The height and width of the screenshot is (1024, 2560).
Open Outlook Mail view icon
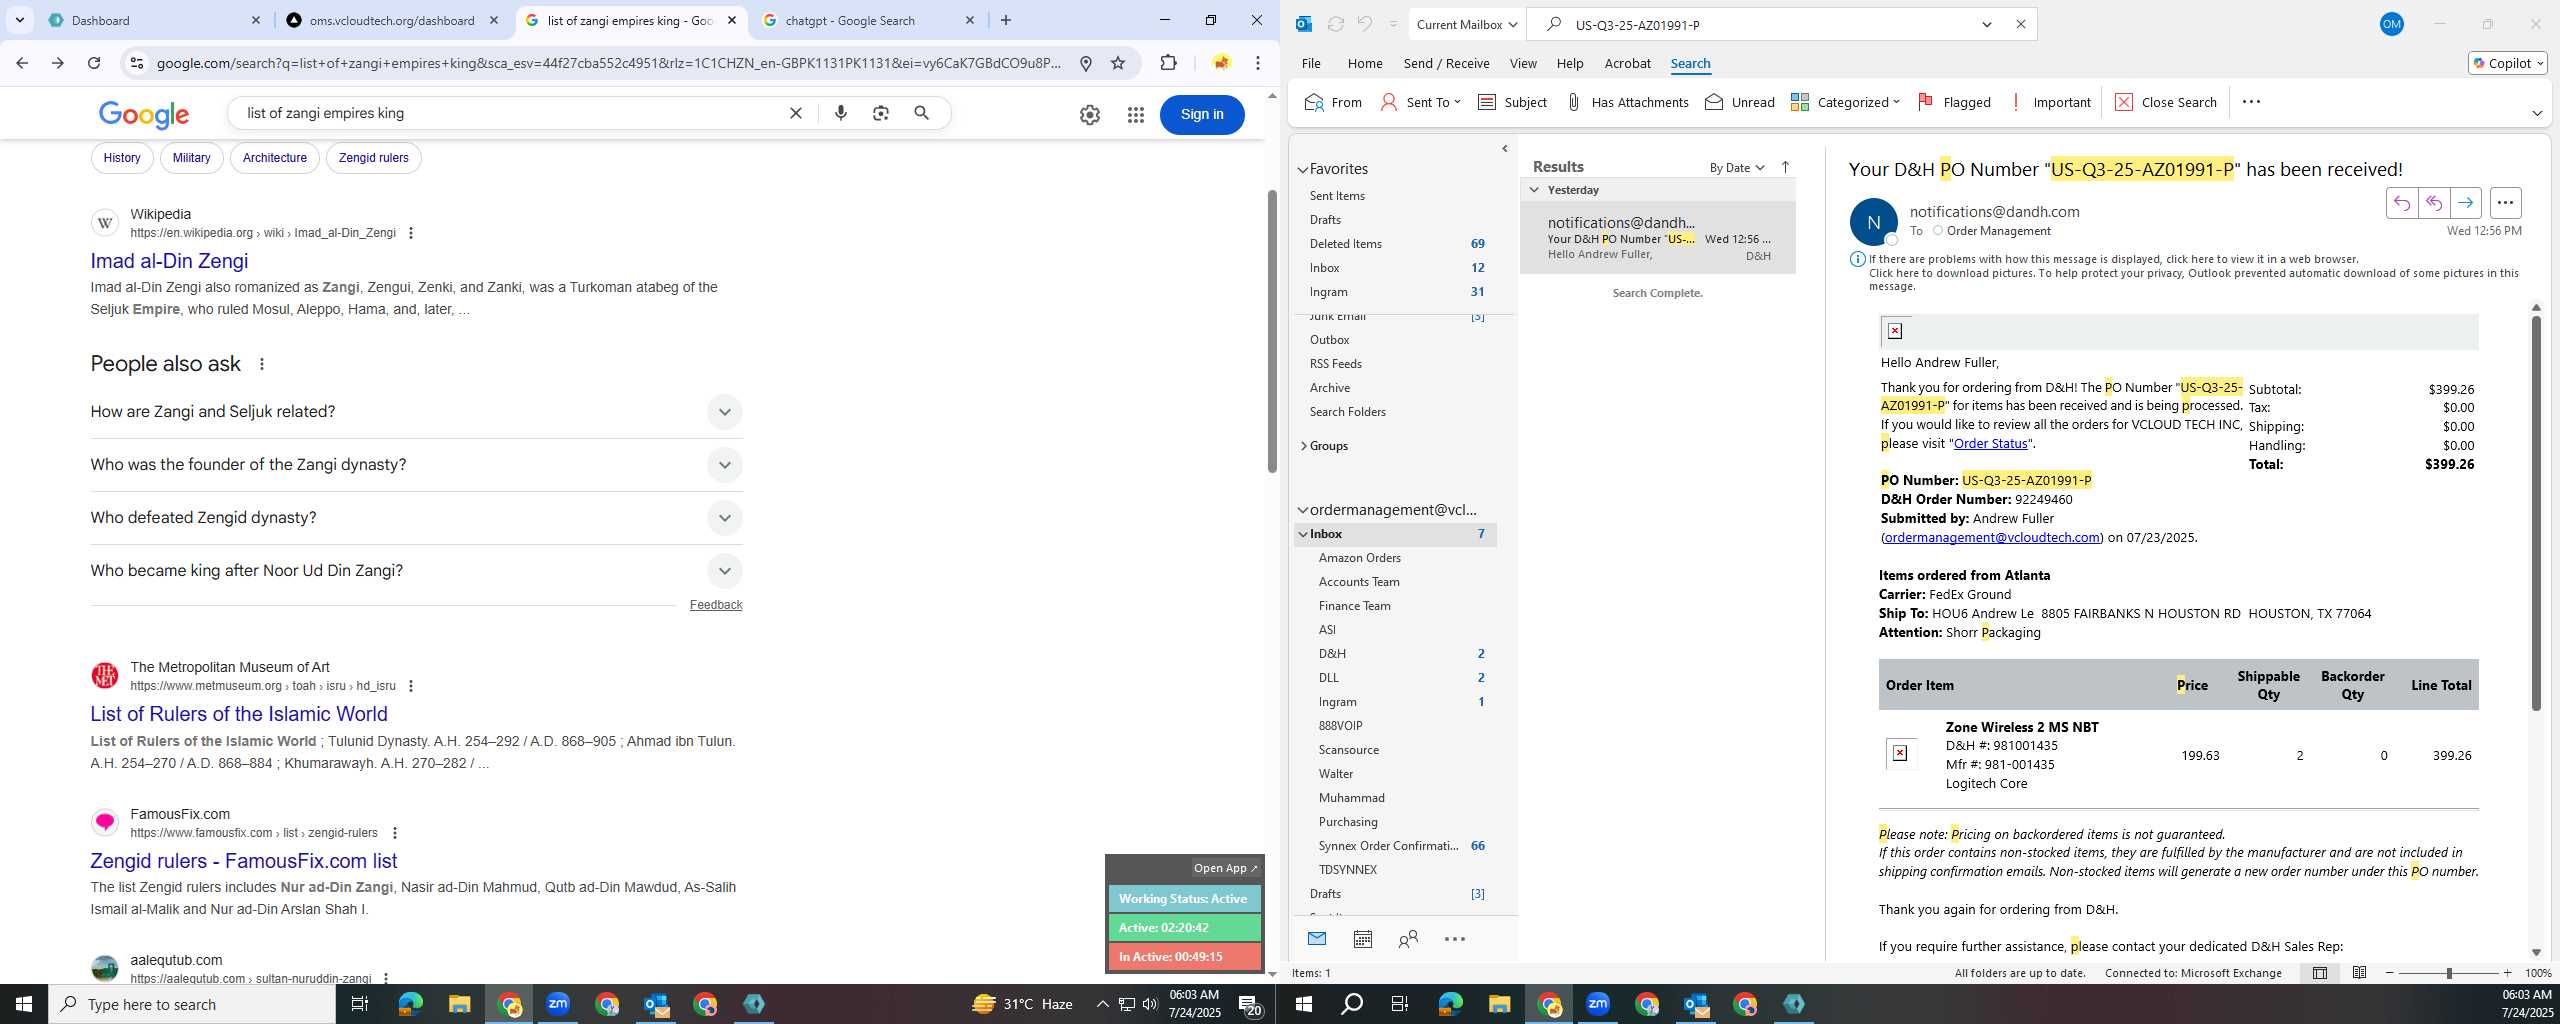1317,939
